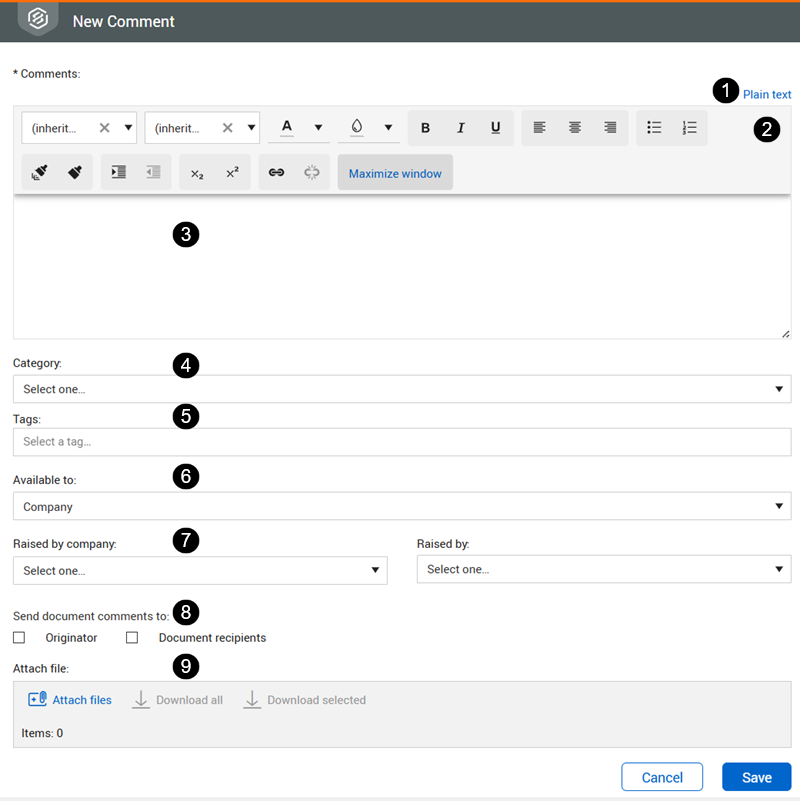The height and width of the screenshot is (801, 800).
Task: Enable the Document recipients checkbox
Action: [x=132, y=638]
